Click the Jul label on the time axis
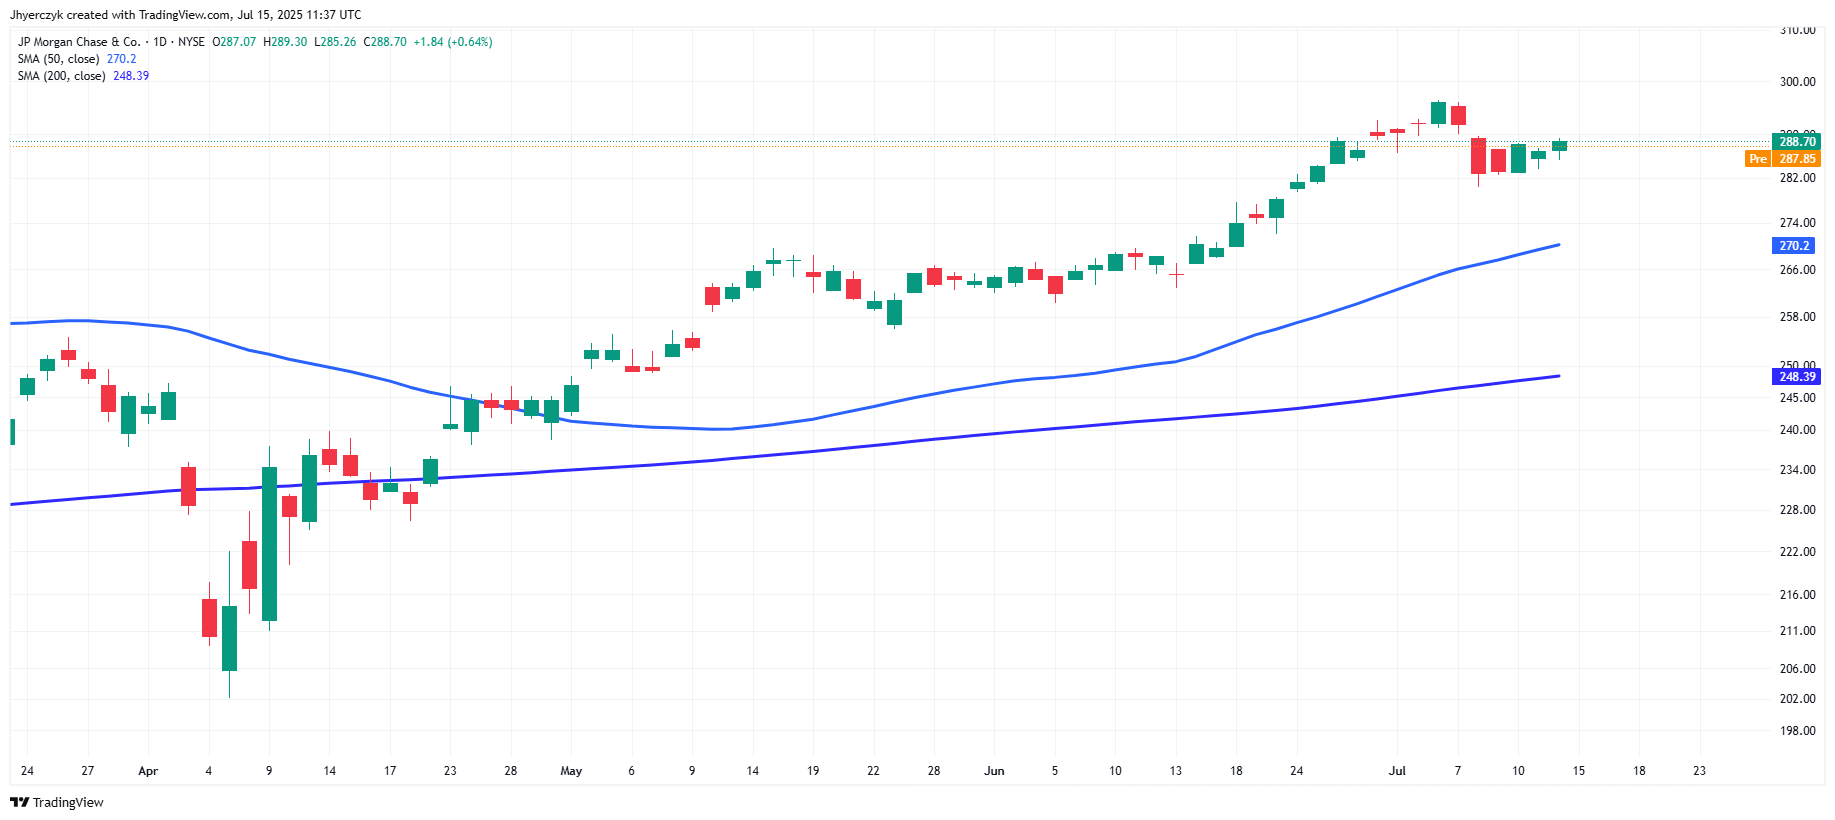The height and width of the screenshot is (820, 1835). click(1397, 771)
